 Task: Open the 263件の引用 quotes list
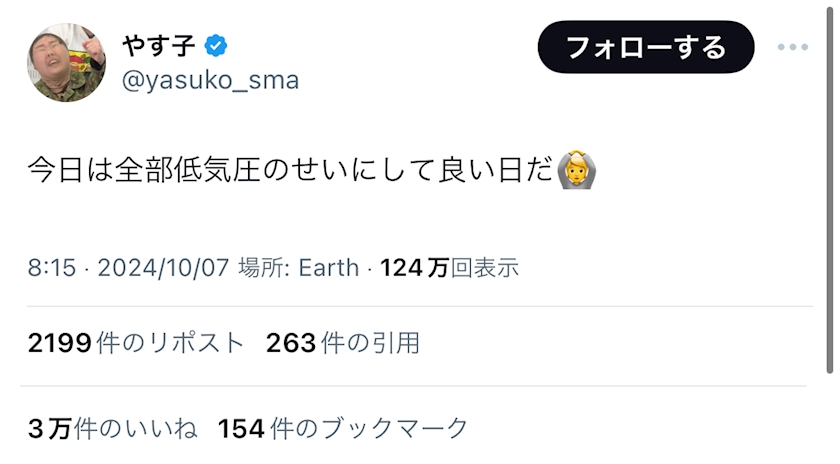tap(343, 344)
